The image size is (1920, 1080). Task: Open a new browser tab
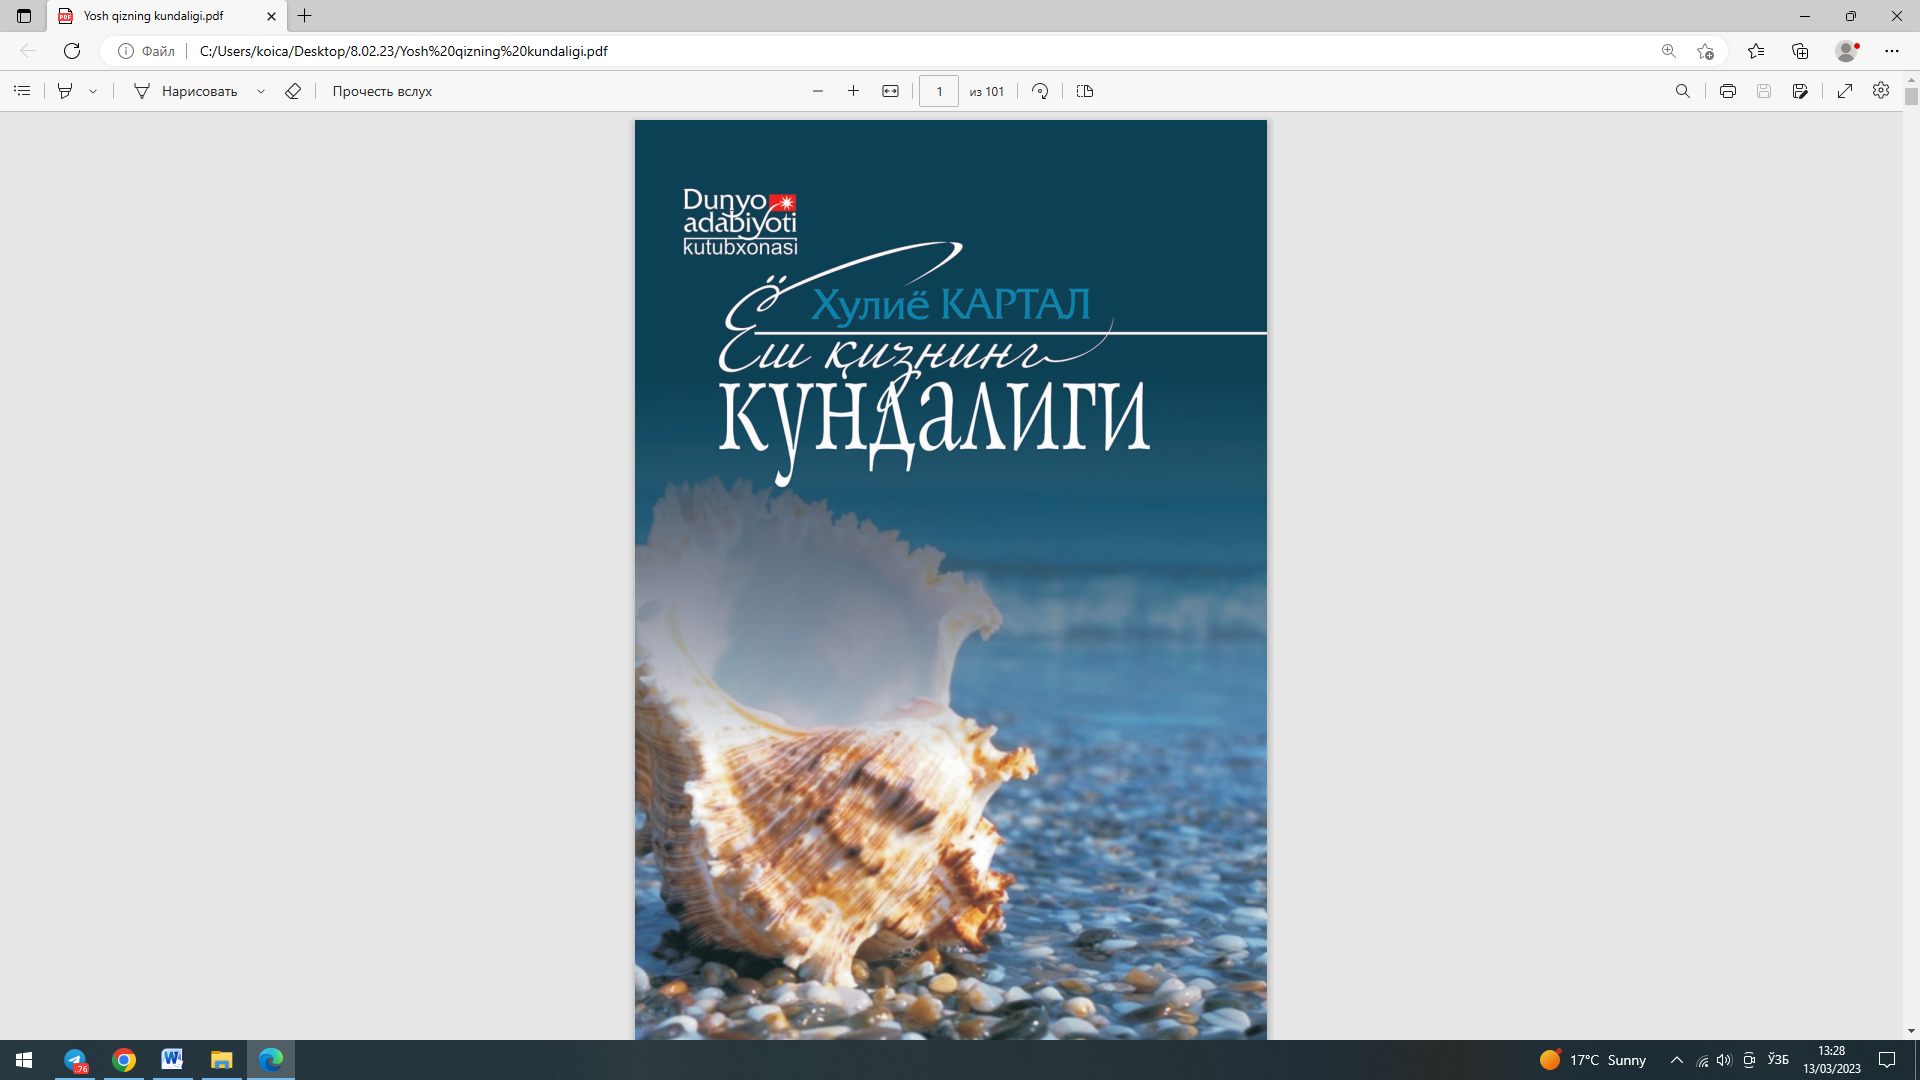[x=304, y=16]
